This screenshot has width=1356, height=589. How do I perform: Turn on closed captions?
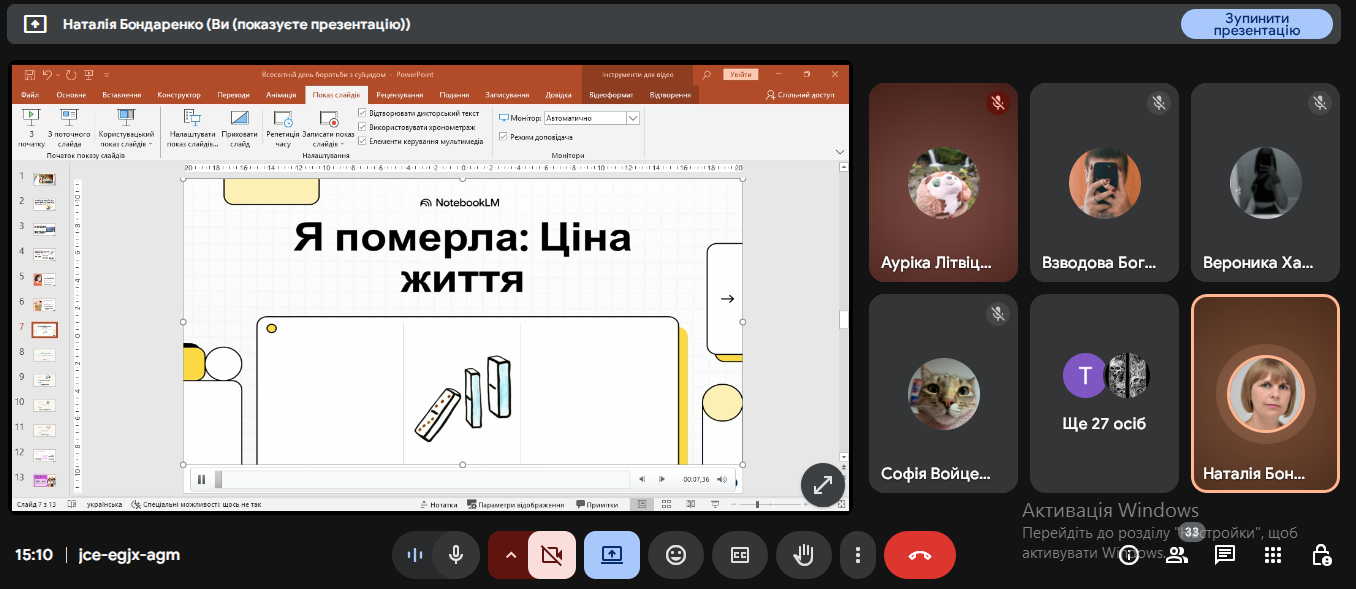[740, 555]
